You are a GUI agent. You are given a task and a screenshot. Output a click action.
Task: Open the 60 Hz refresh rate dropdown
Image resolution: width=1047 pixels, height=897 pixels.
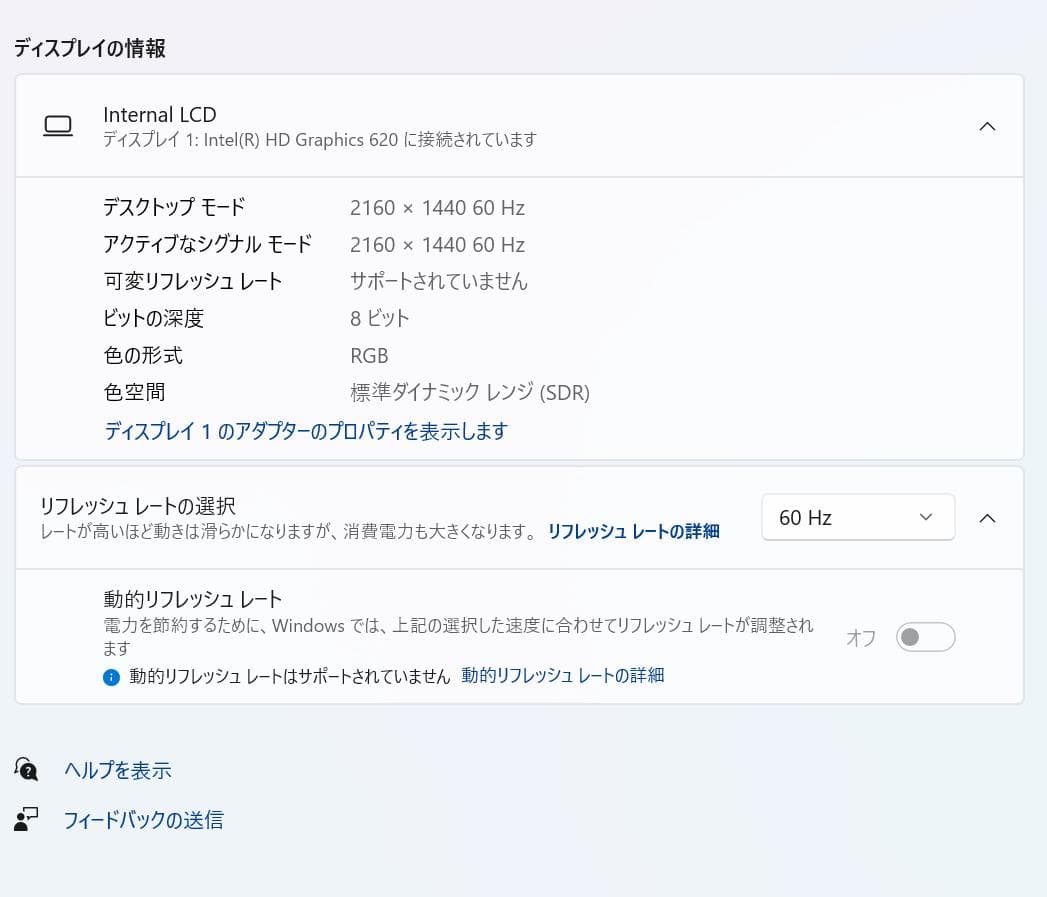(857, 517)
